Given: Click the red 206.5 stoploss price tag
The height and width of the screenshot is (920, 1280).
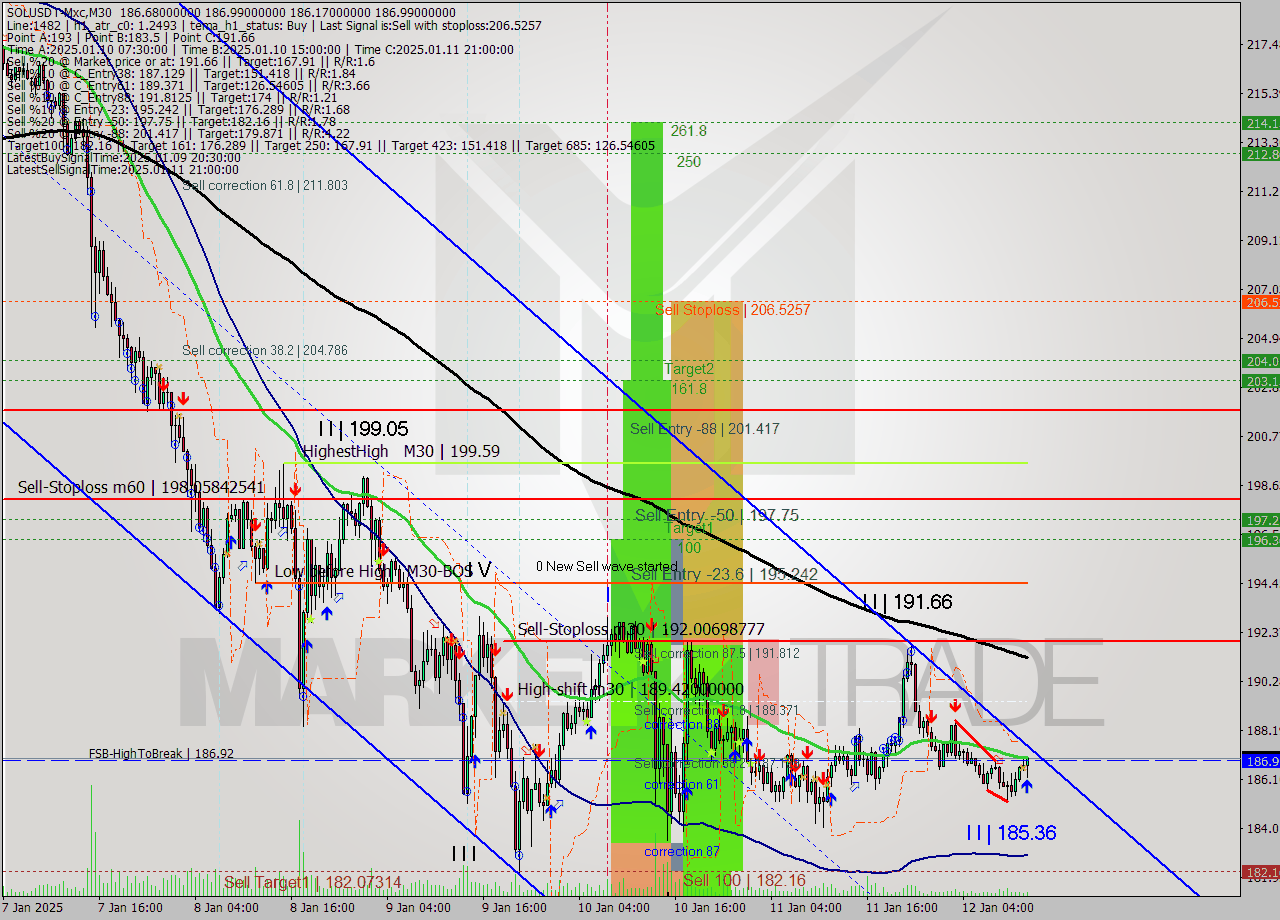Looking at the screenshot, I should coord(1260,302).
